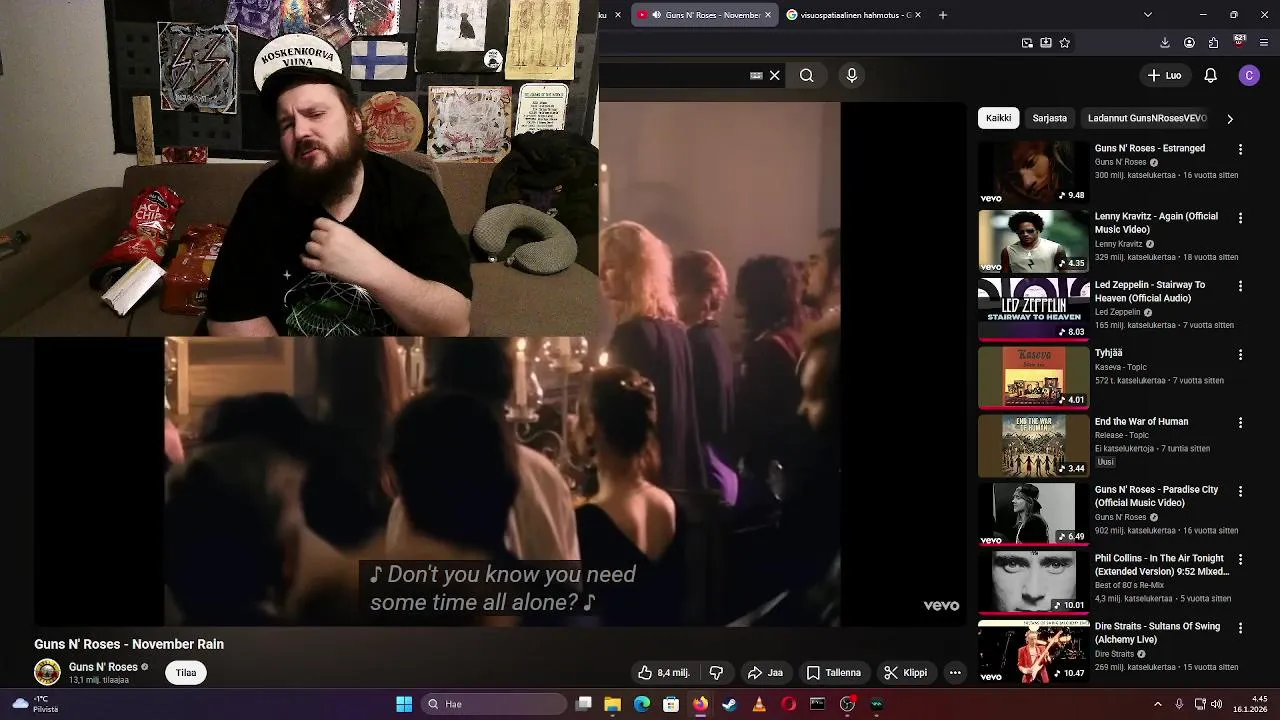Open Guns N' Roses - Estranged video title

(x=1149, y=148)
